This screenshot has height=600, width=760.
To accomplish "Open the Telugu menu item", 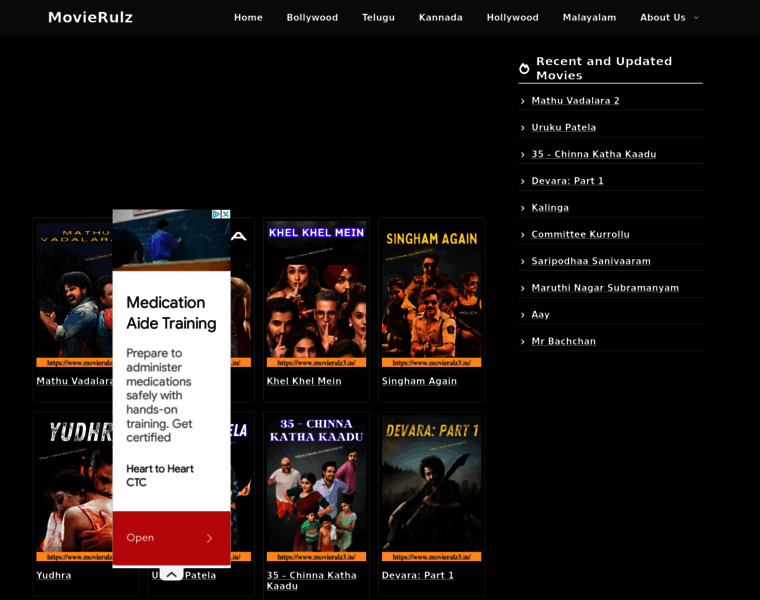I will 378,17.
